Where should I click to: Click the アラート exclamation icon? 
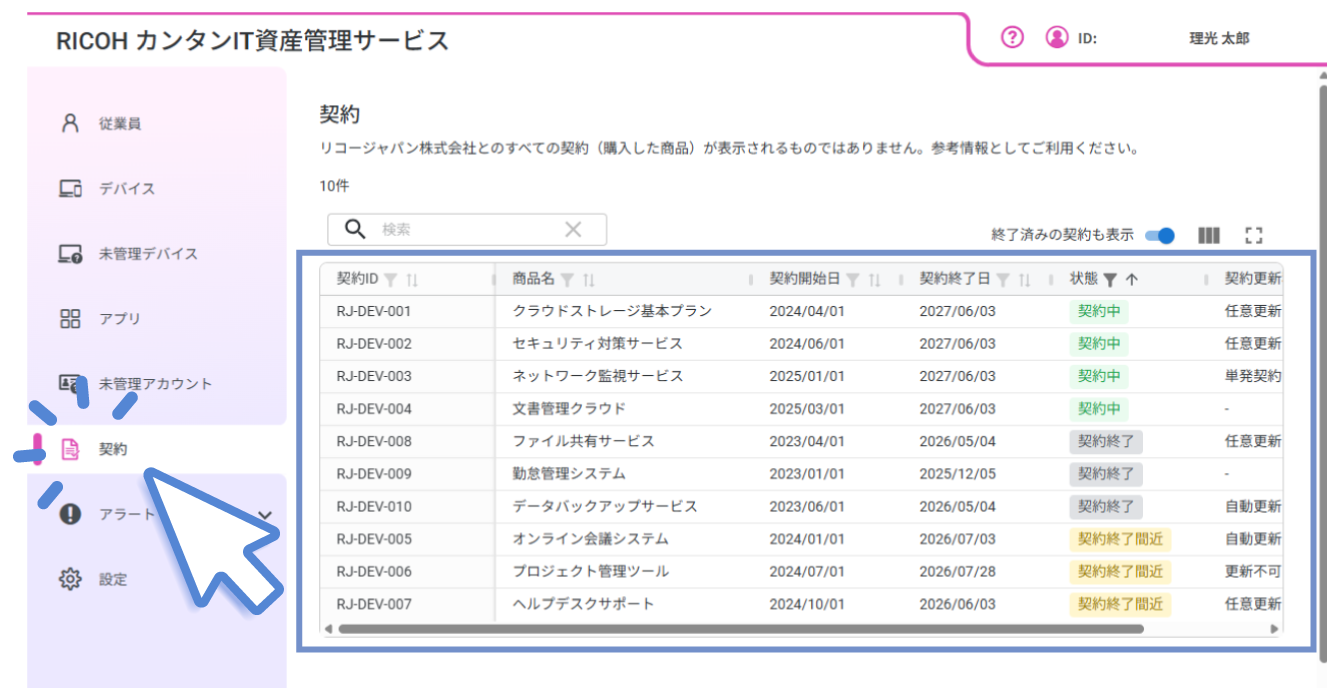tap(70, 515)
